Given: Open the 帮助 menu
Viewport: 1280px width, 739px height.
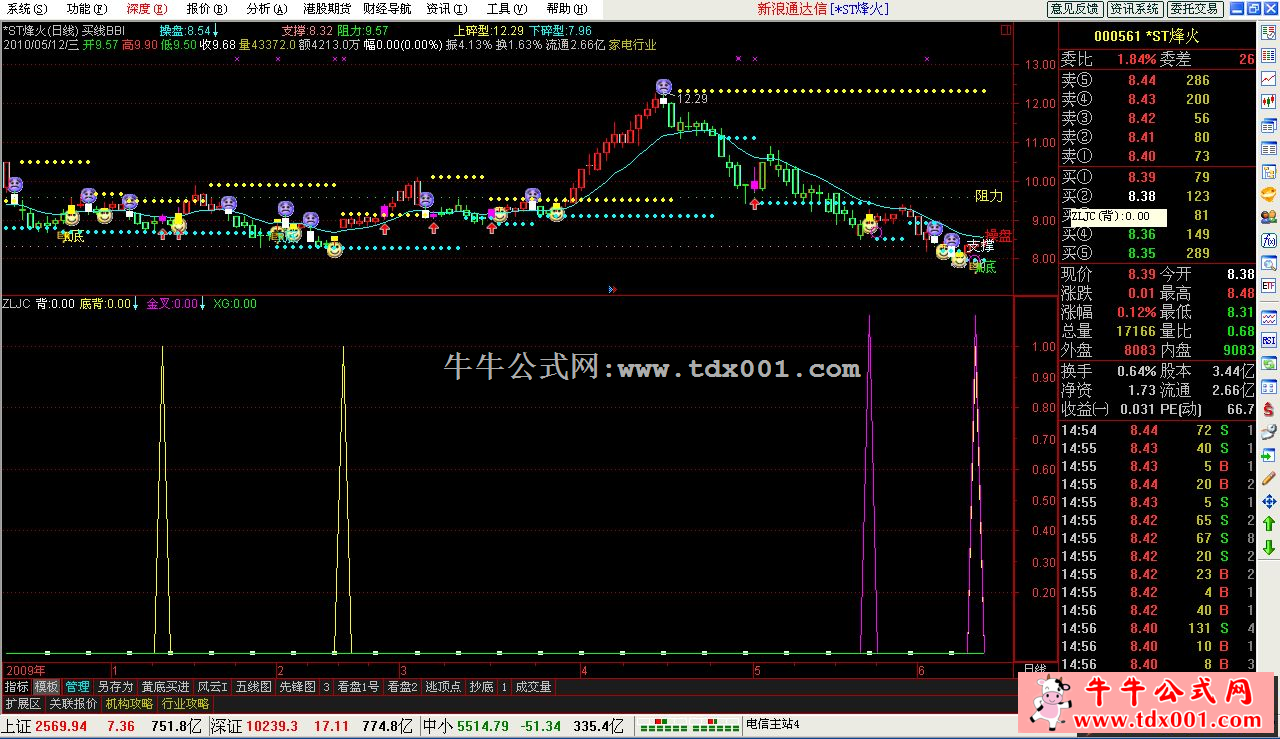Looking at the screenshot, I should pyautogui.click(x=565, y=8).
